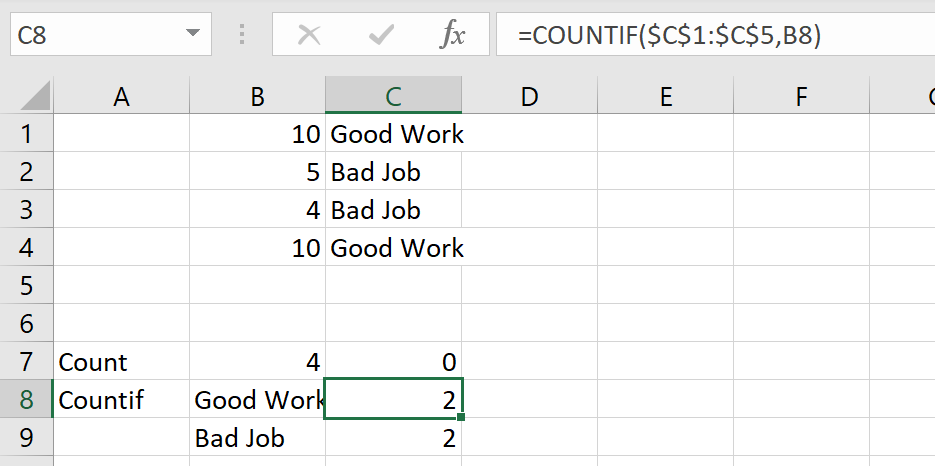Click the Insert Function fx icon

pyautogui.click(x=452, y=36)
